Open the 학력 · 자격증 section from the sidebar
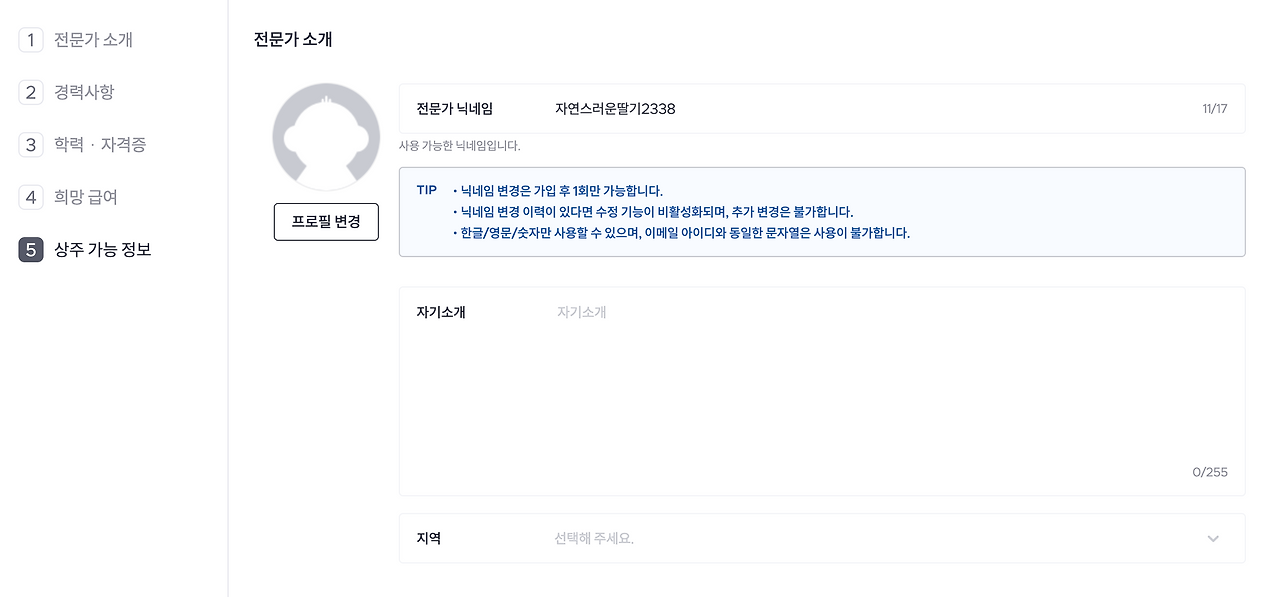Viewport: 1280px width, 597px height. coord(90,145)
